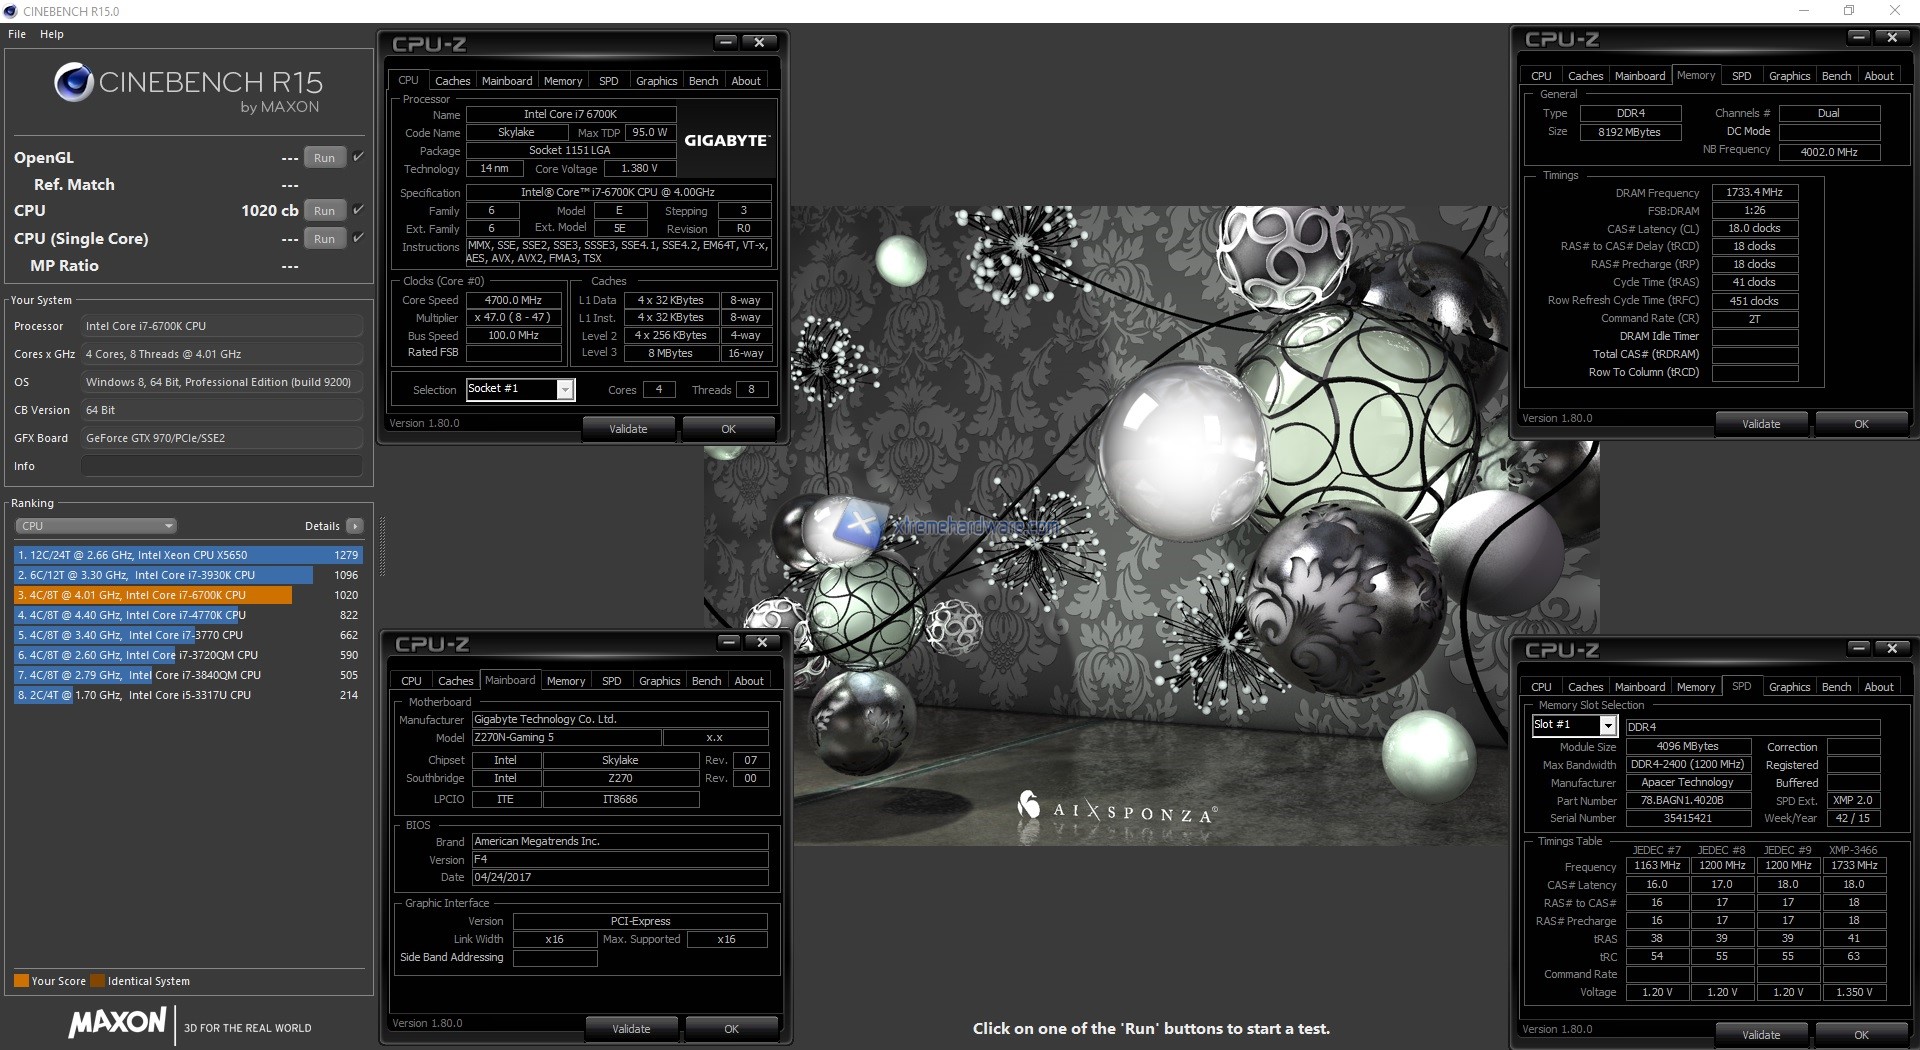Close the CPU-Z SPD window
Viewport: 1920px width, 1050px height.
[1892, 648]
